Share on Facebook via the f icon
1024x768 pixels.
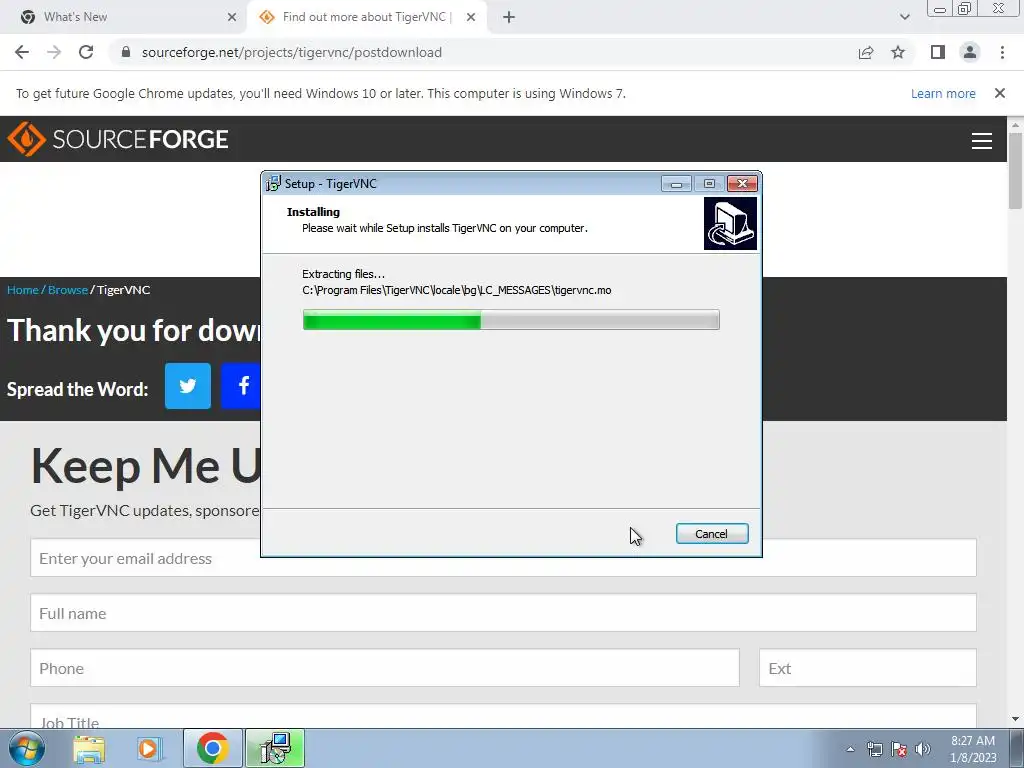pyautogui.click(x=241, y=386)
